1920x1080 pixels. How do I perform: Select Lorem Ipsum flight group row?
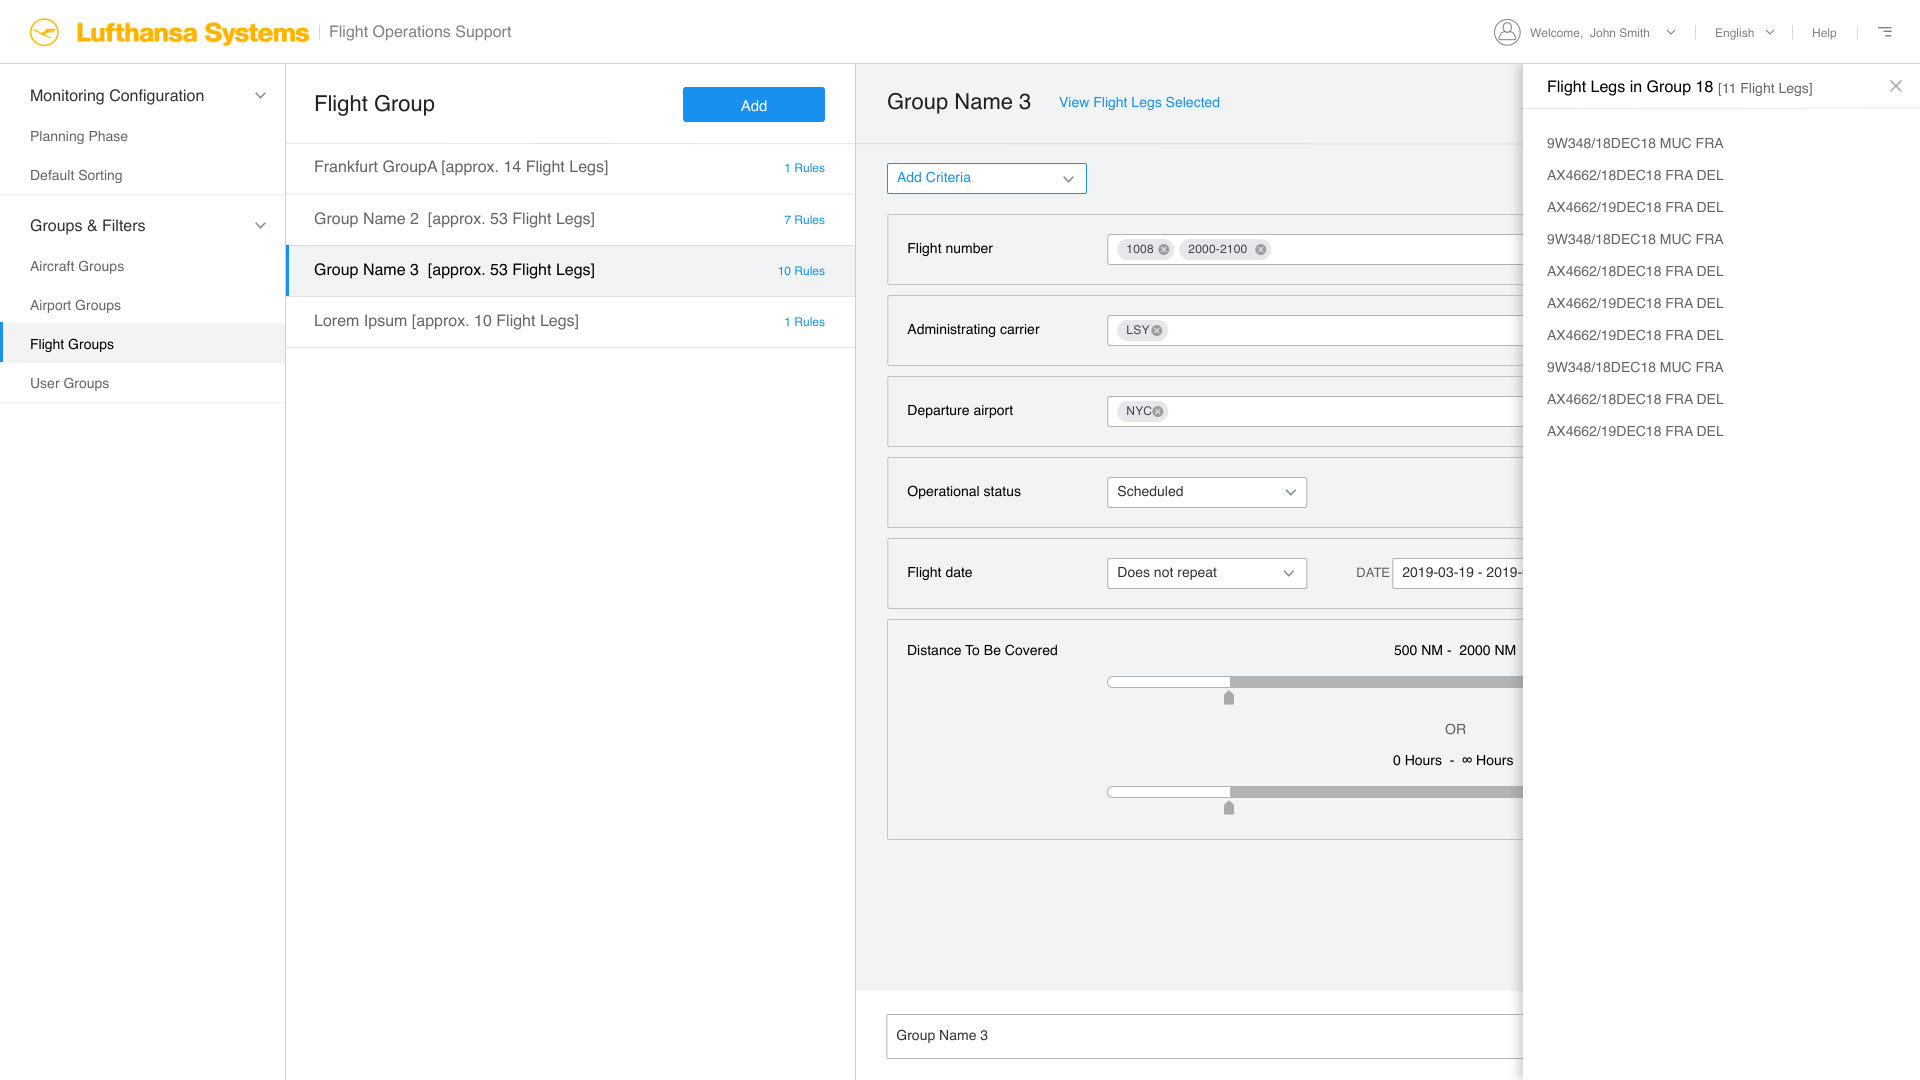(x=570, y=322)
